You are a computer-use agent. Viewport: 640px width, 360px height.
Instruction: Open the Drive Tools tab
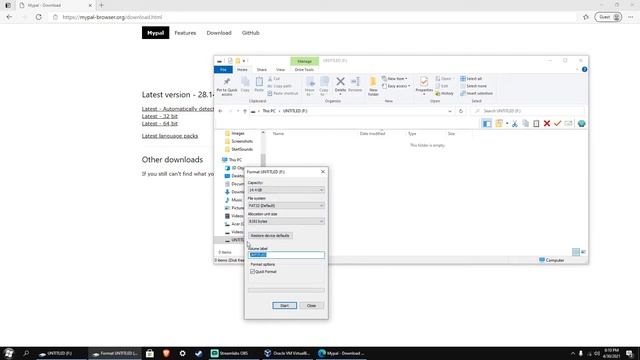304,70
